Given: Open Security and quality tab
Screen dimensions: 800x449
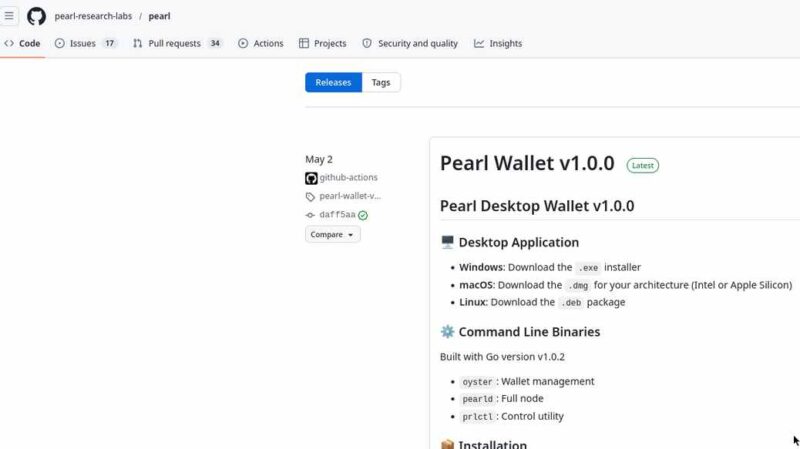Looking at the screenshot, I should click(410, 43).
